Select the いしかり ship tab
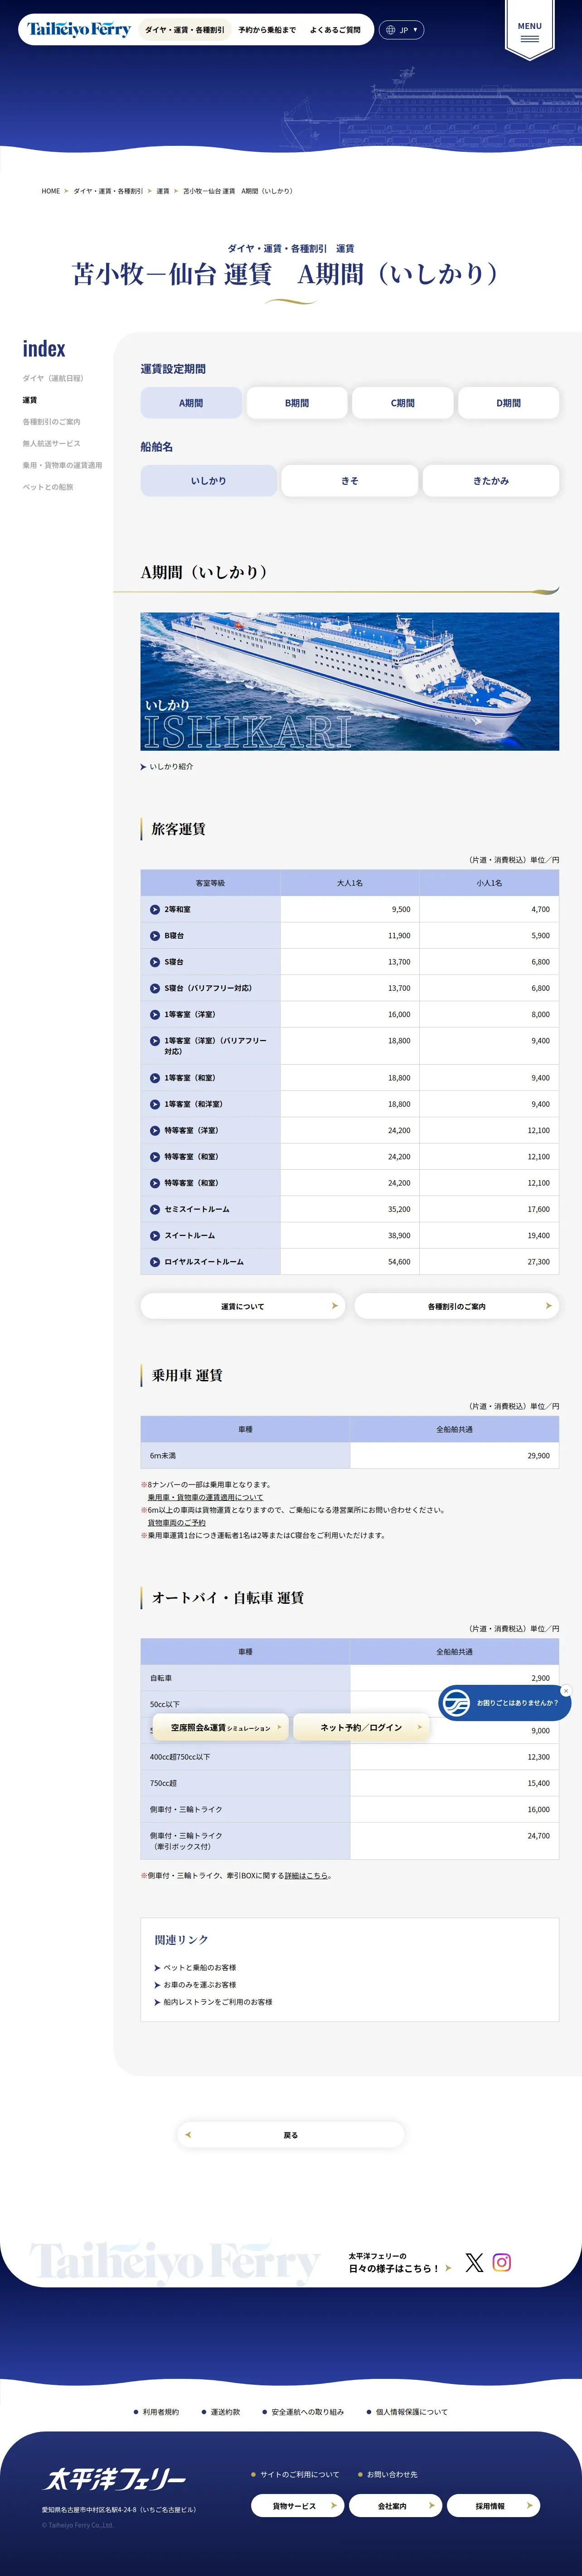Viewport: 582px width, 2576px height. (x=209, y=481)
